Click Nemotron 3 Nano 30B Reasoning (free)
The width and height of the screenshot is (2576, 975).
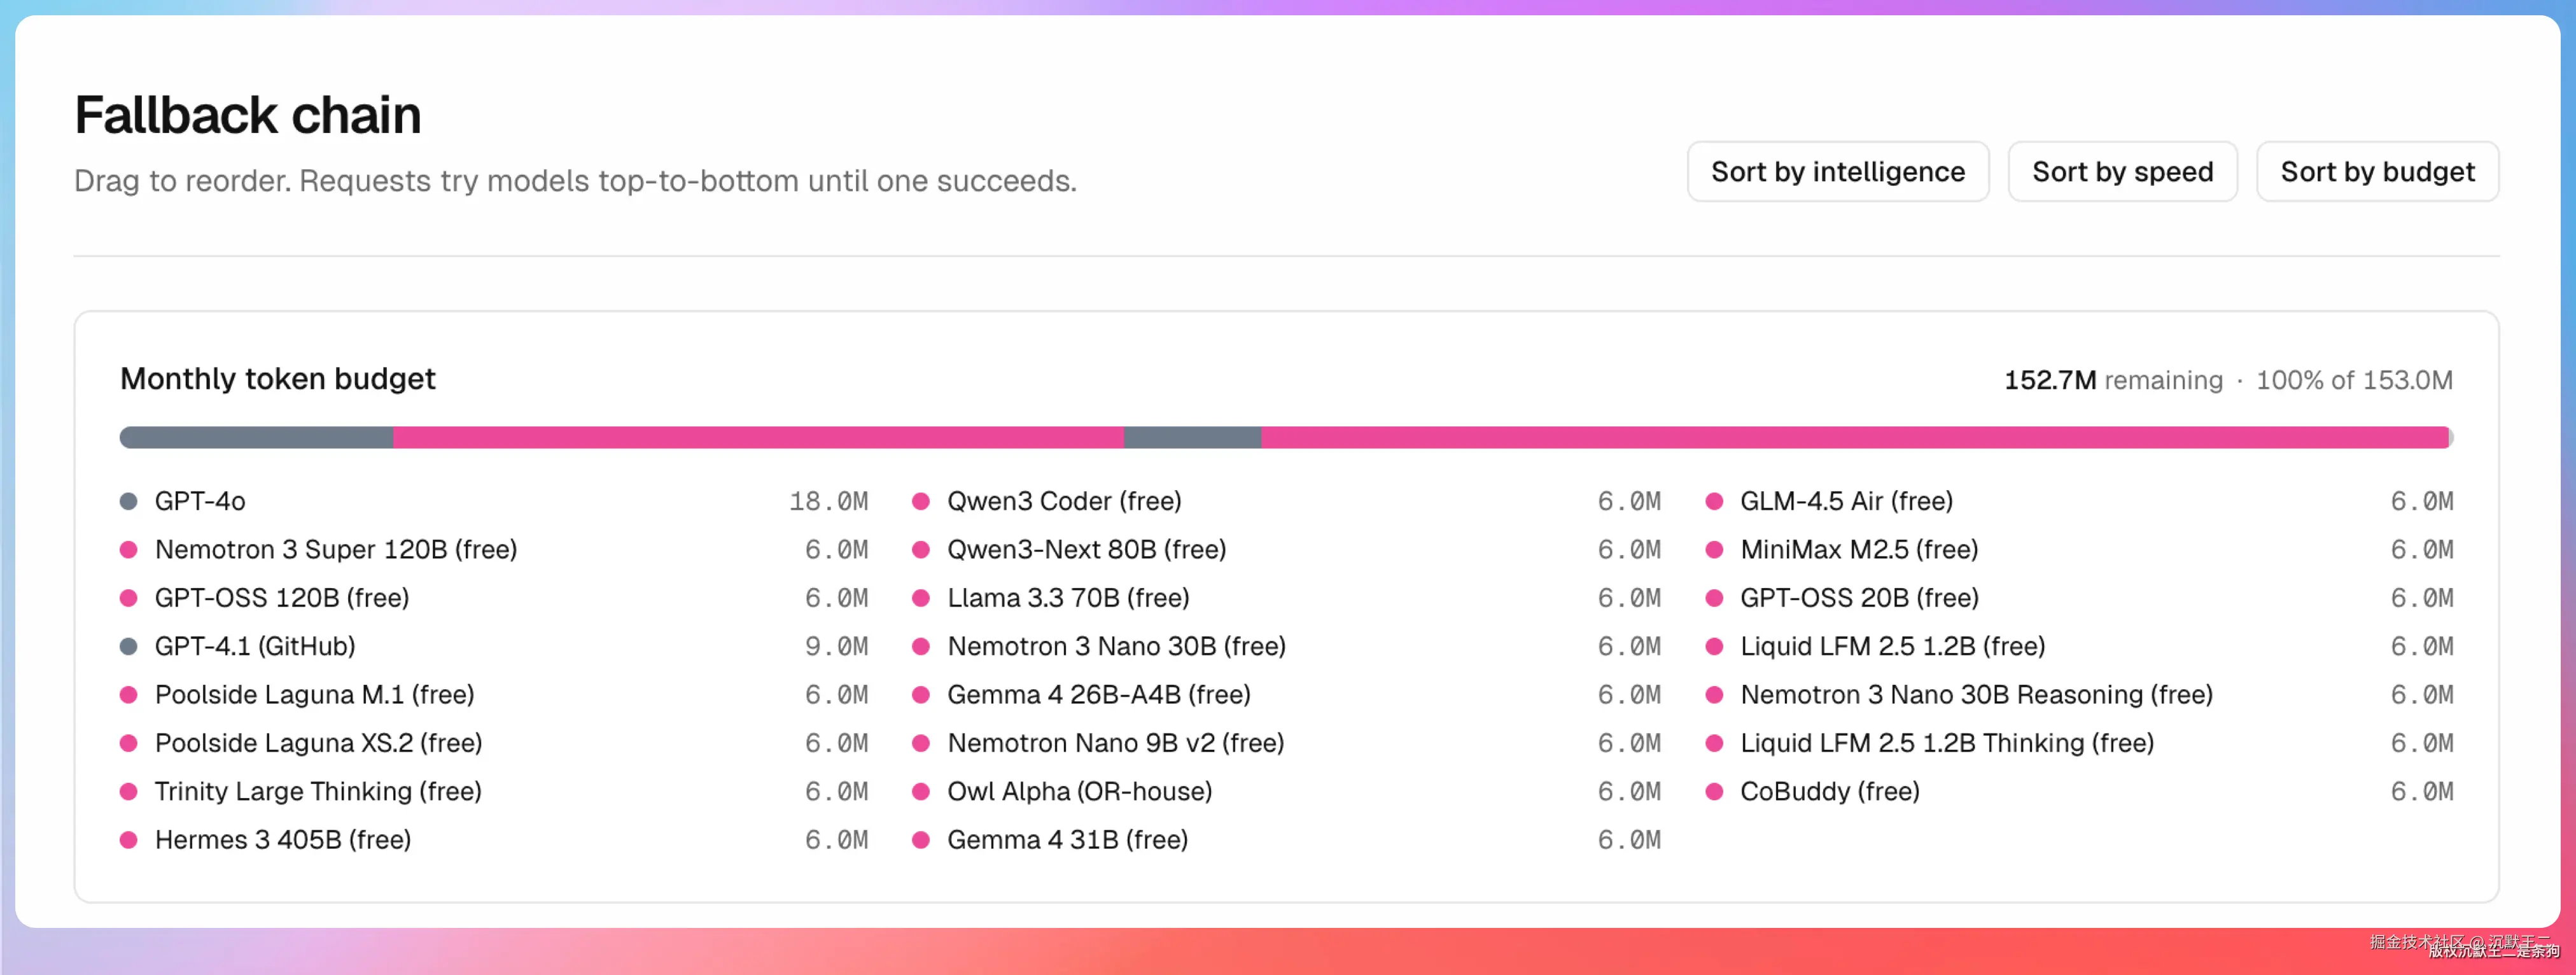[x=1976, y=694]
